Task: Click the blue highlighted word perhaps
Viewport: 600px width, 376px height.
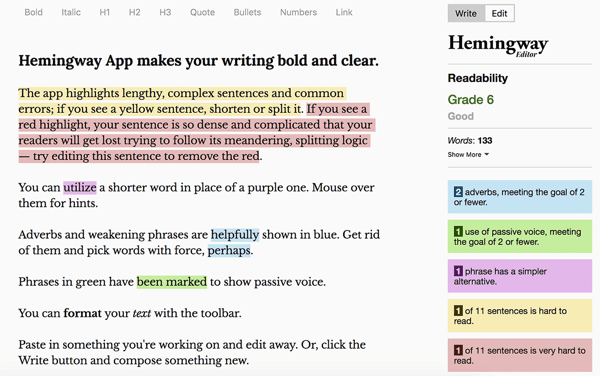Action: coord(229,251)
